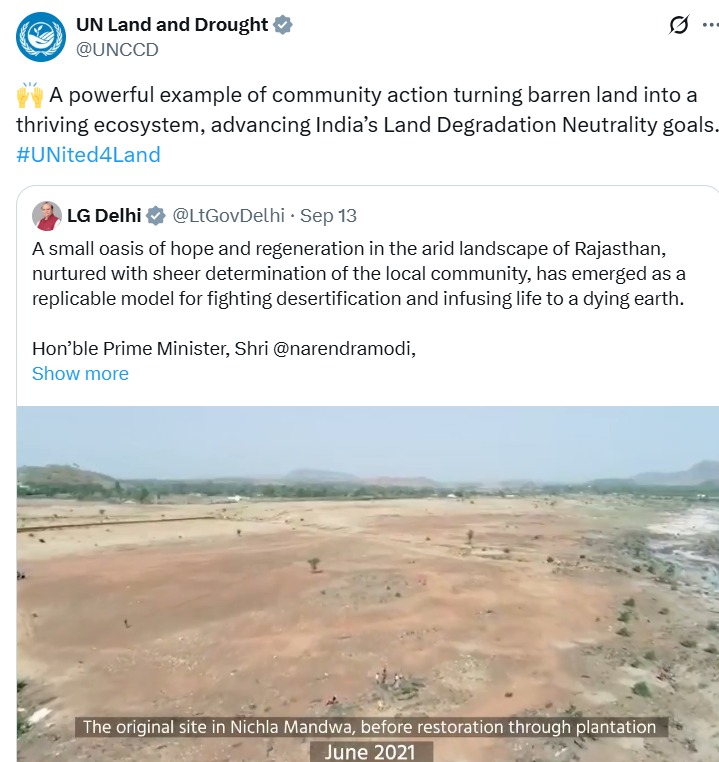
Task: Follow the #UNited4Land hashtag
Action: (88, 155)
